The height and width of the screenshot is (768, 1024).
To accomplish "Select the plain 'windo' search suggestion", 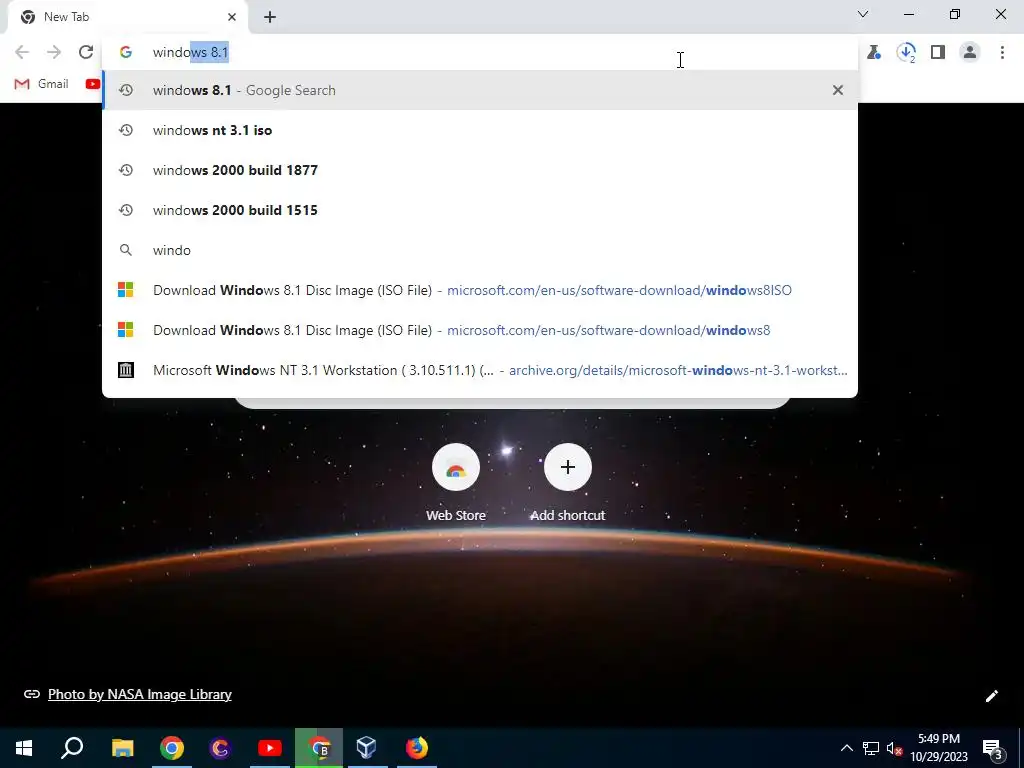I will pos(480,250).
